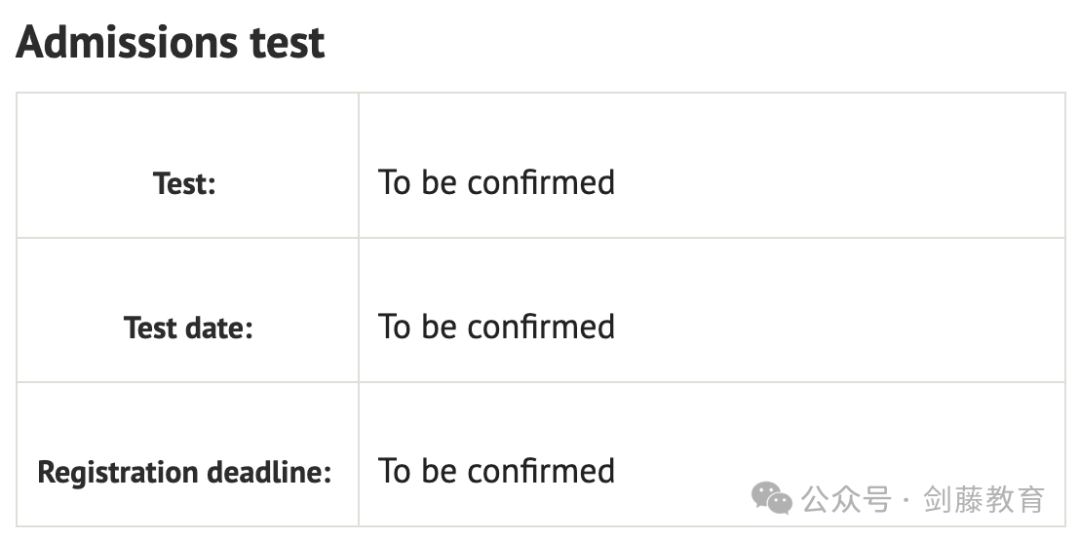Click the word Admissions in the heading

click(127, 43)
